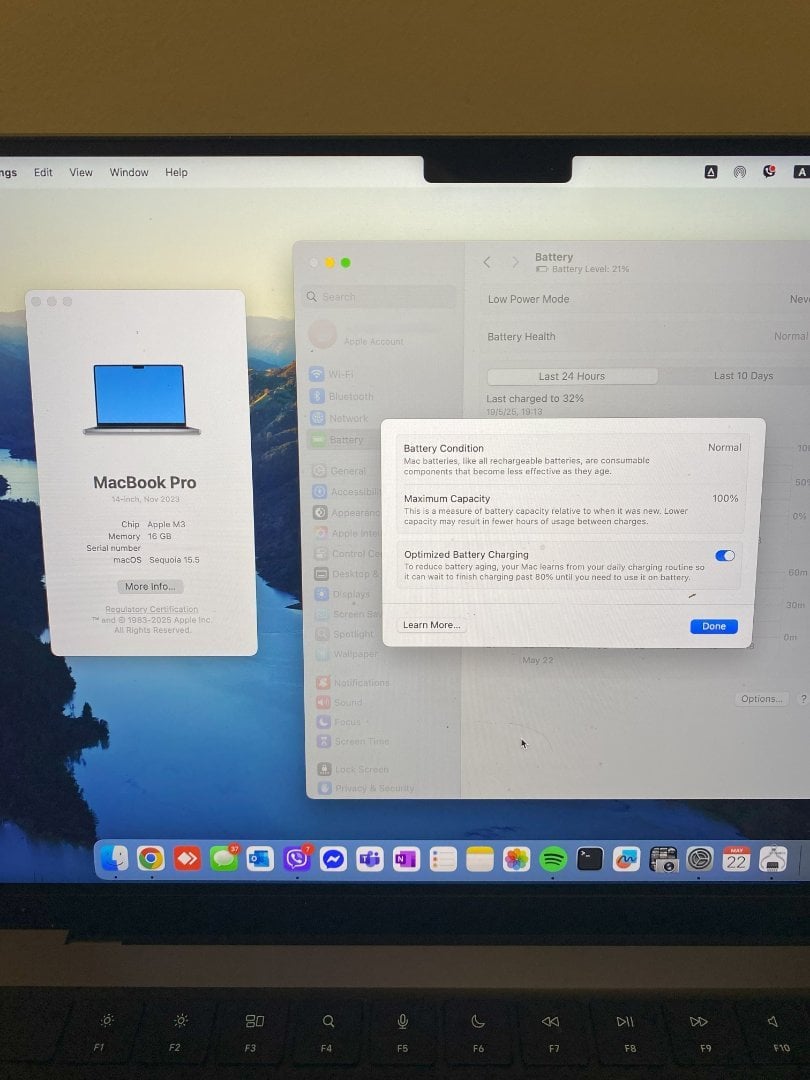Open Finder from the Dock
This screenshot has width=810, height=1080.
point(114,858)
